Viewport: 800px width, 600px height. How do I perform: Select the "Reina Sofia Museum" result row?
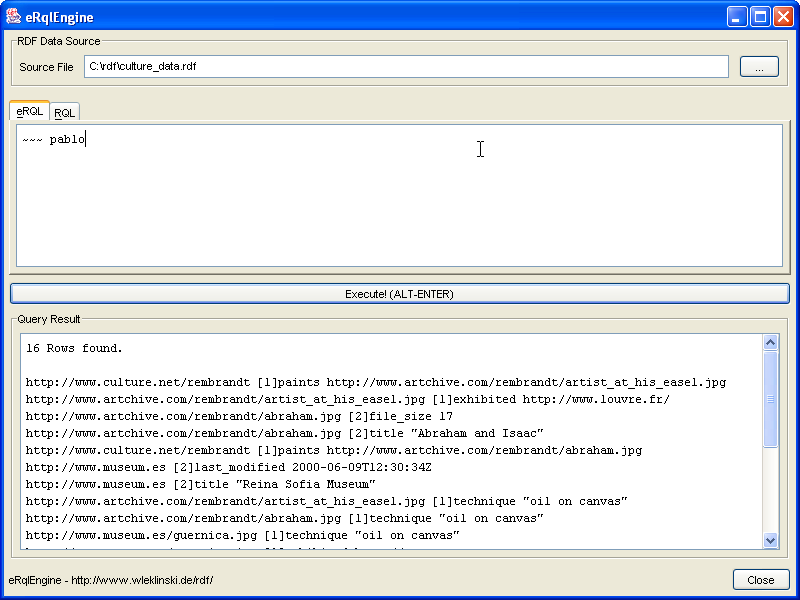pos(200,484)
